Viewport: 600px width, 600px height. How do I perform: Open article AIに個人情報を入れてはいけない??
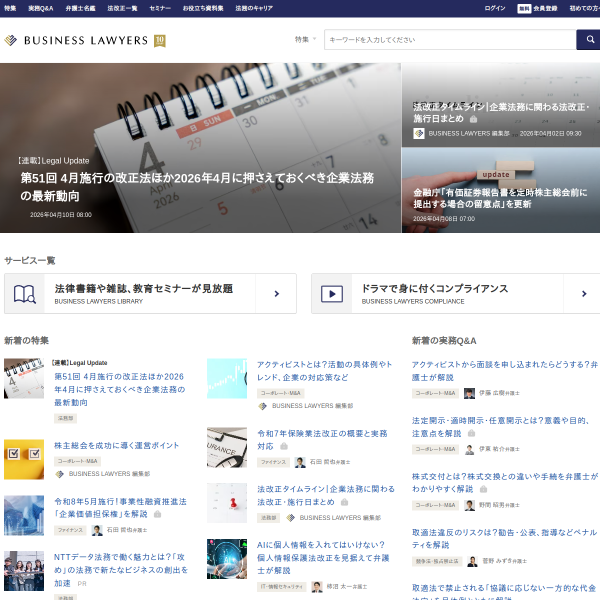(323, 558)
